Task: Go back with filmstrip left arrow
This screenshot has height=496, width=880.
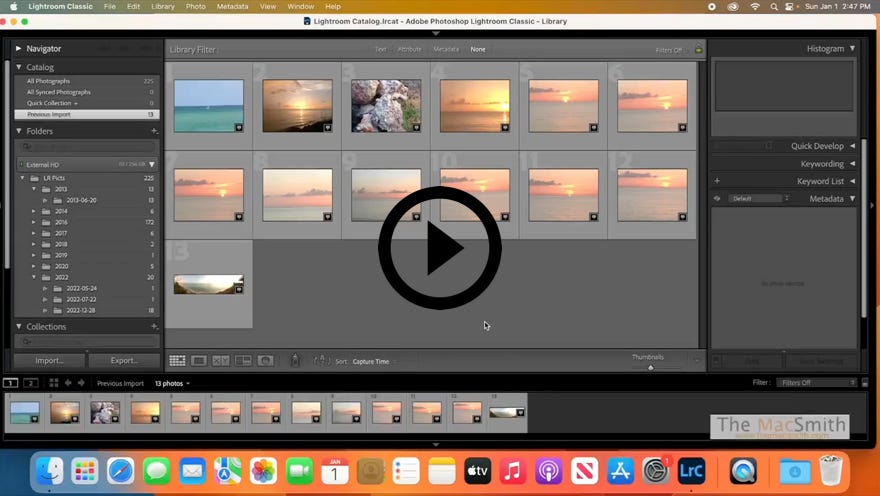Action: click(68, 383)
